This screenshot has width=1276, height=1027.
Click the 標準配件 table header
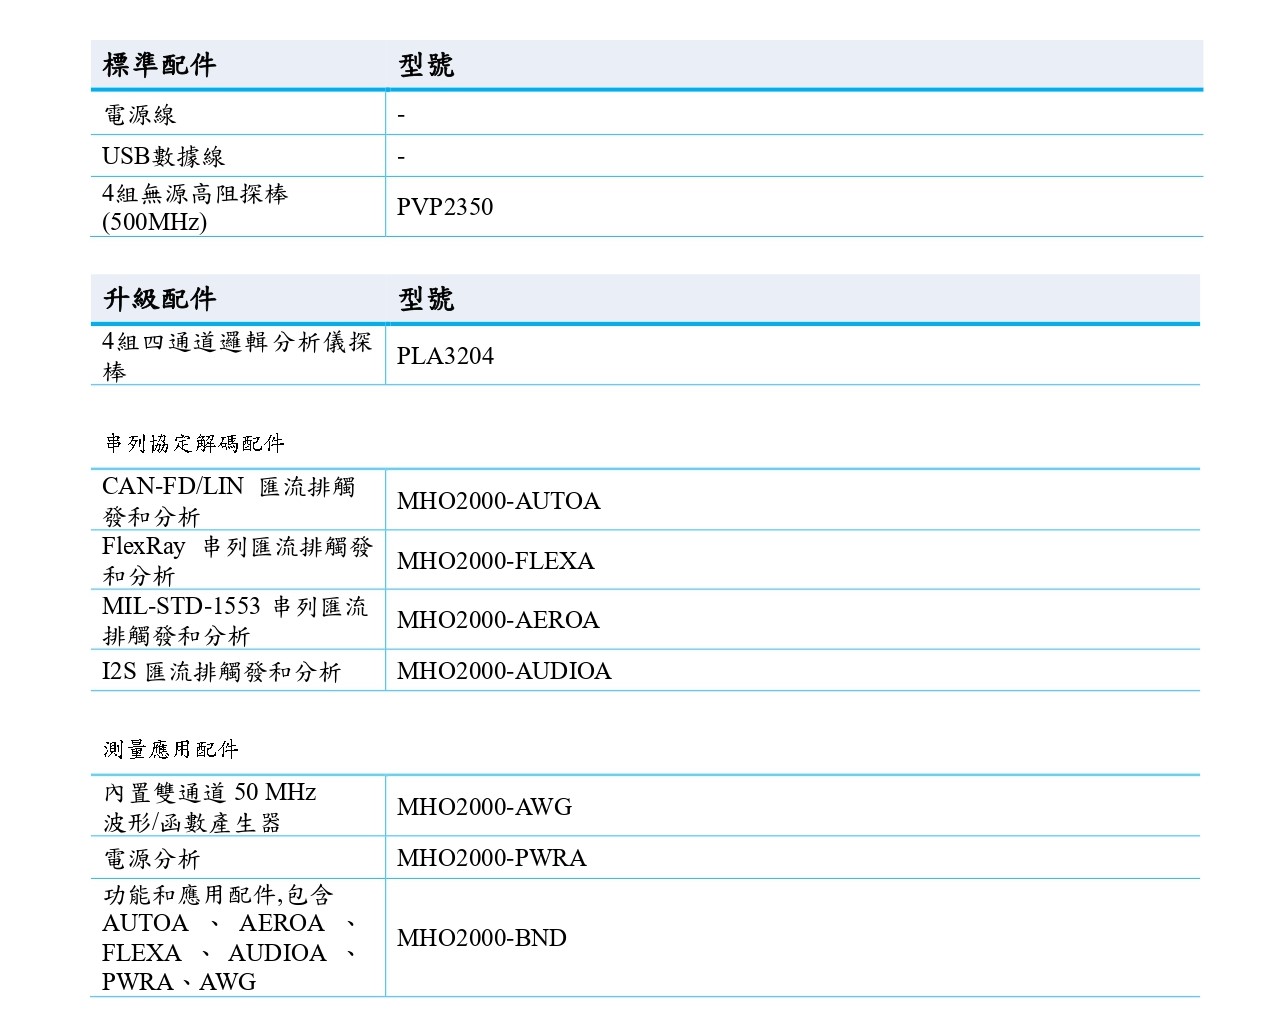pyautogui.click(x=160, y=65)
